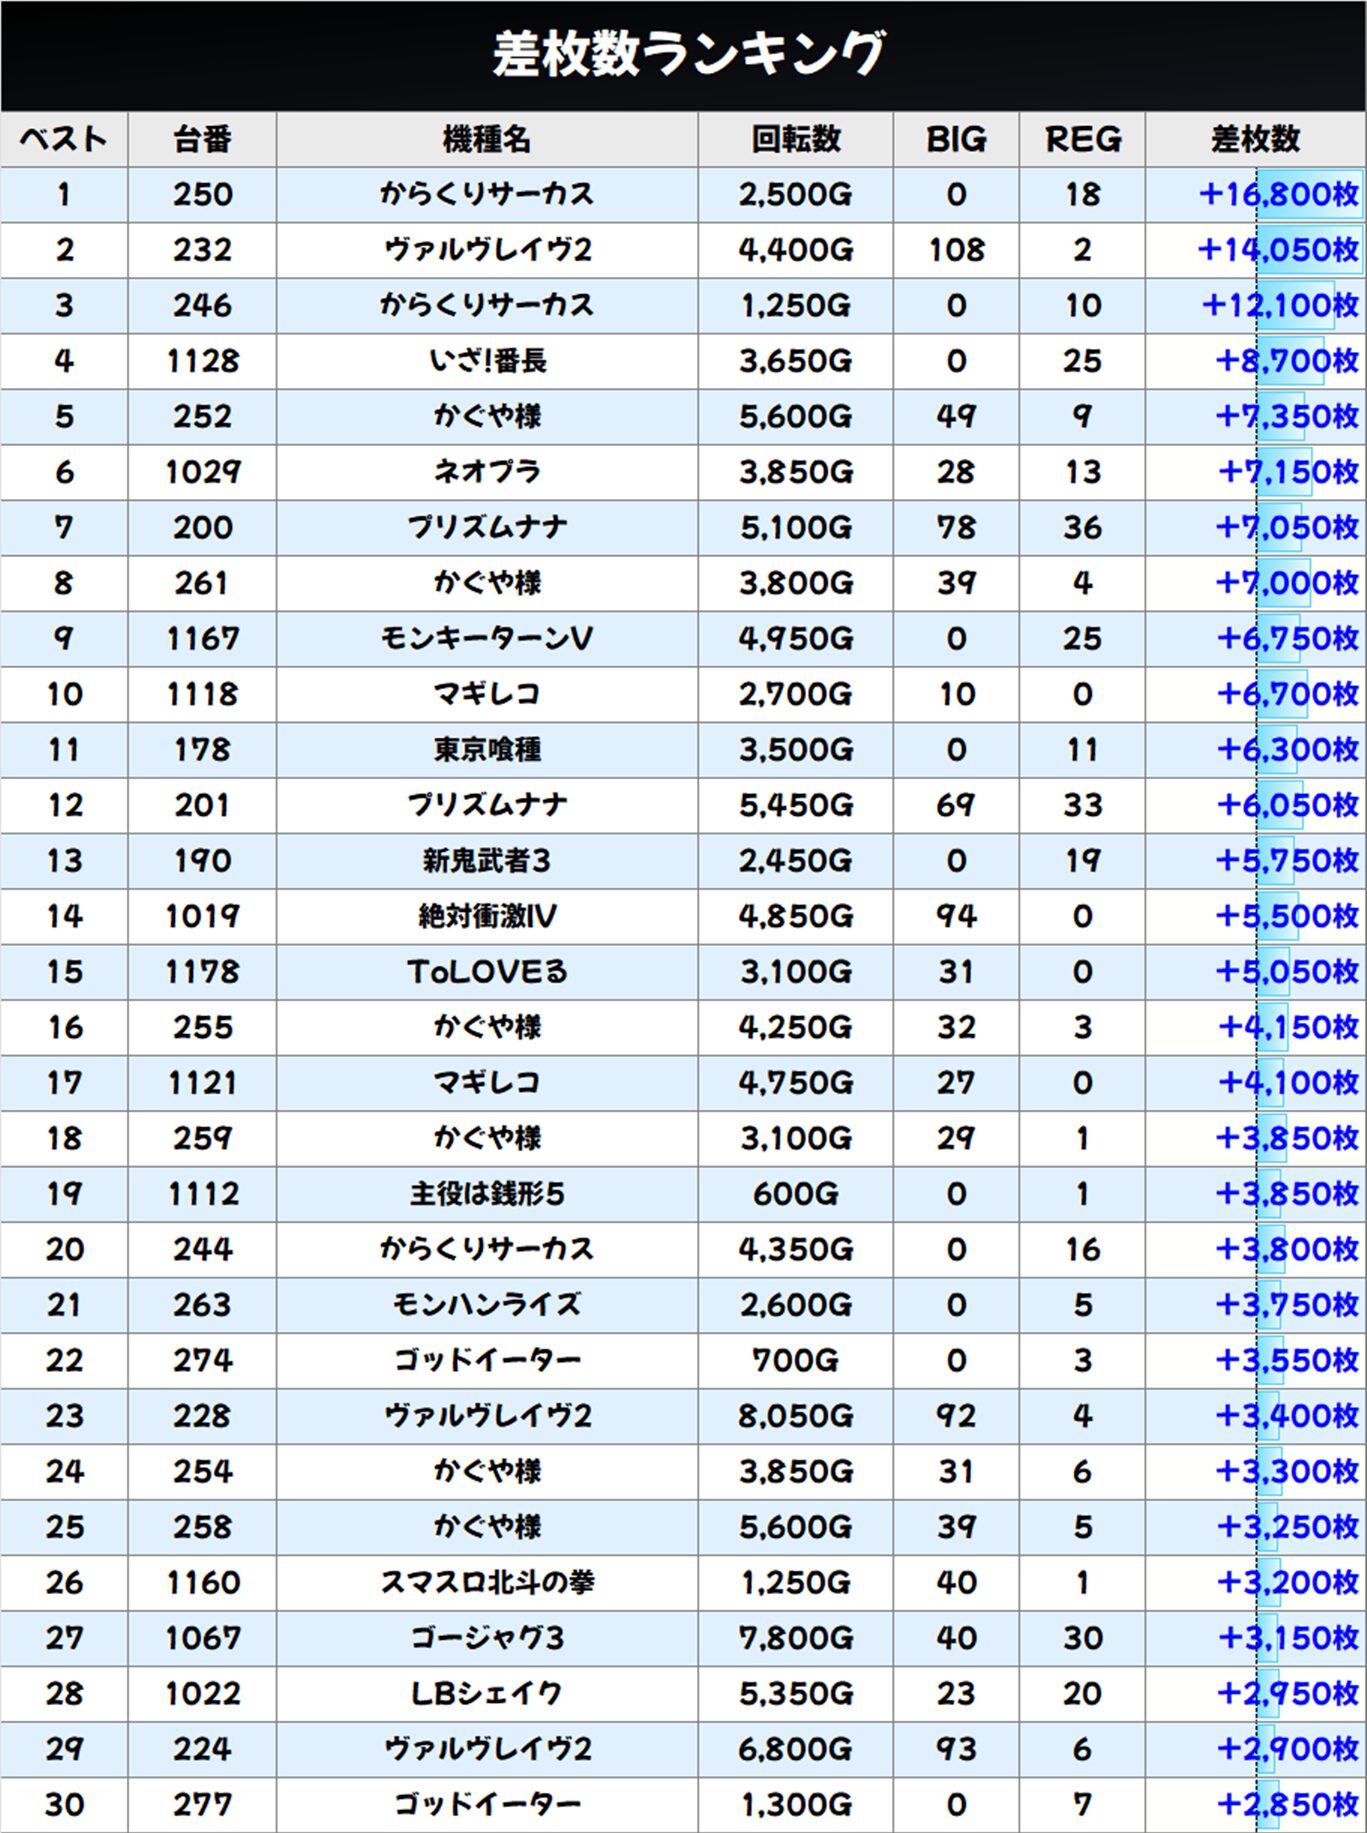Select the BIG count 108 cell

(x=956, y=250)
